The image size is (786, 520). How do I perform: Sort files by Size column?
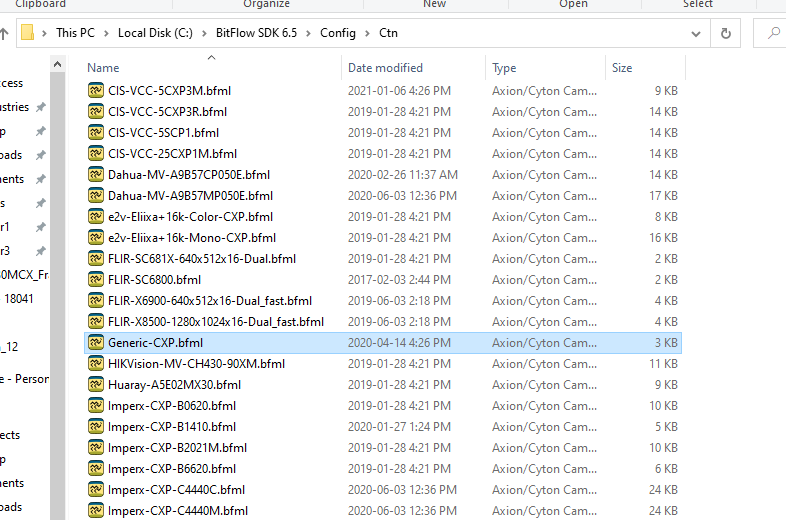pyautogui.click(x=622, y=68)
